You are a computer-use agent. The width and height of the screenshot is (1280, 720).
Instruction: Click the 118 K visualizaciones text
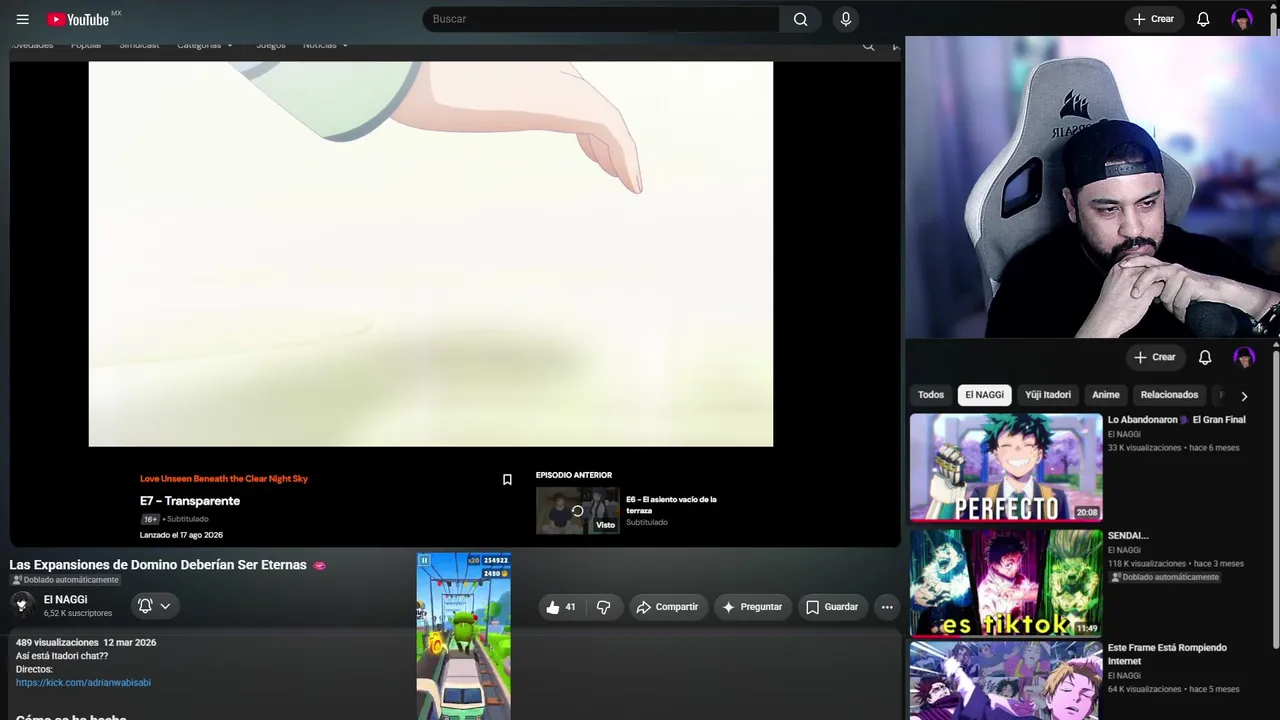(x=1147, y=564)
